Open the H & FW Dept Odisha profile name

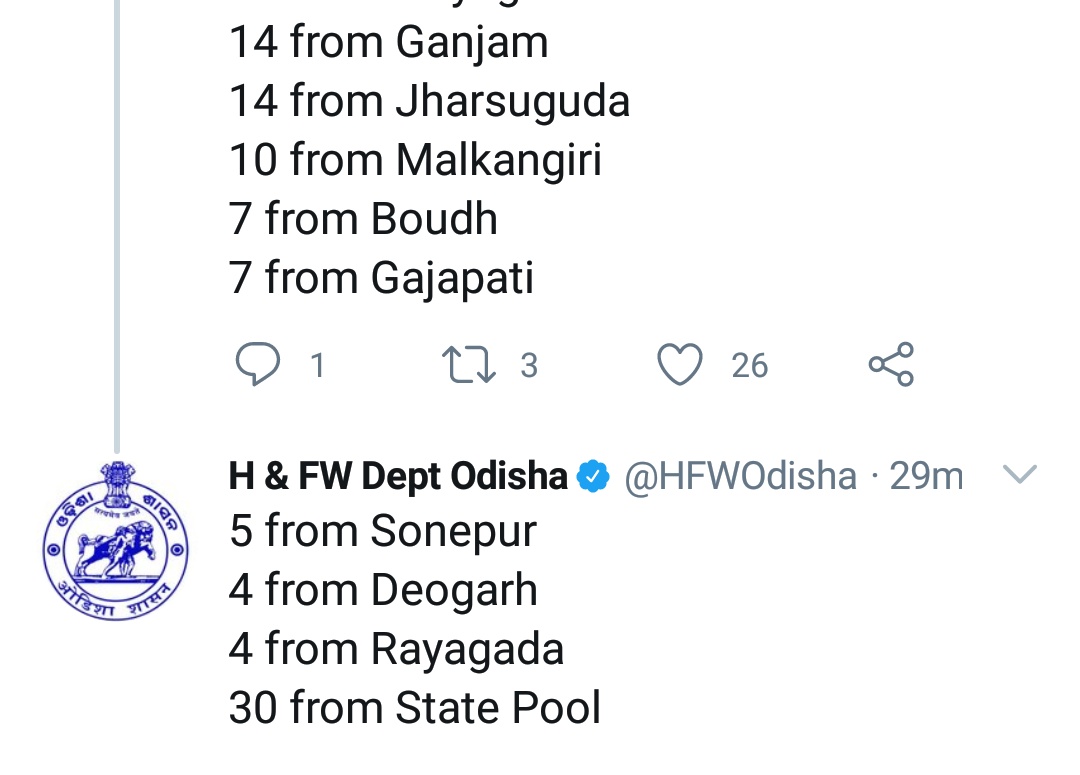[x=398, y=477]
